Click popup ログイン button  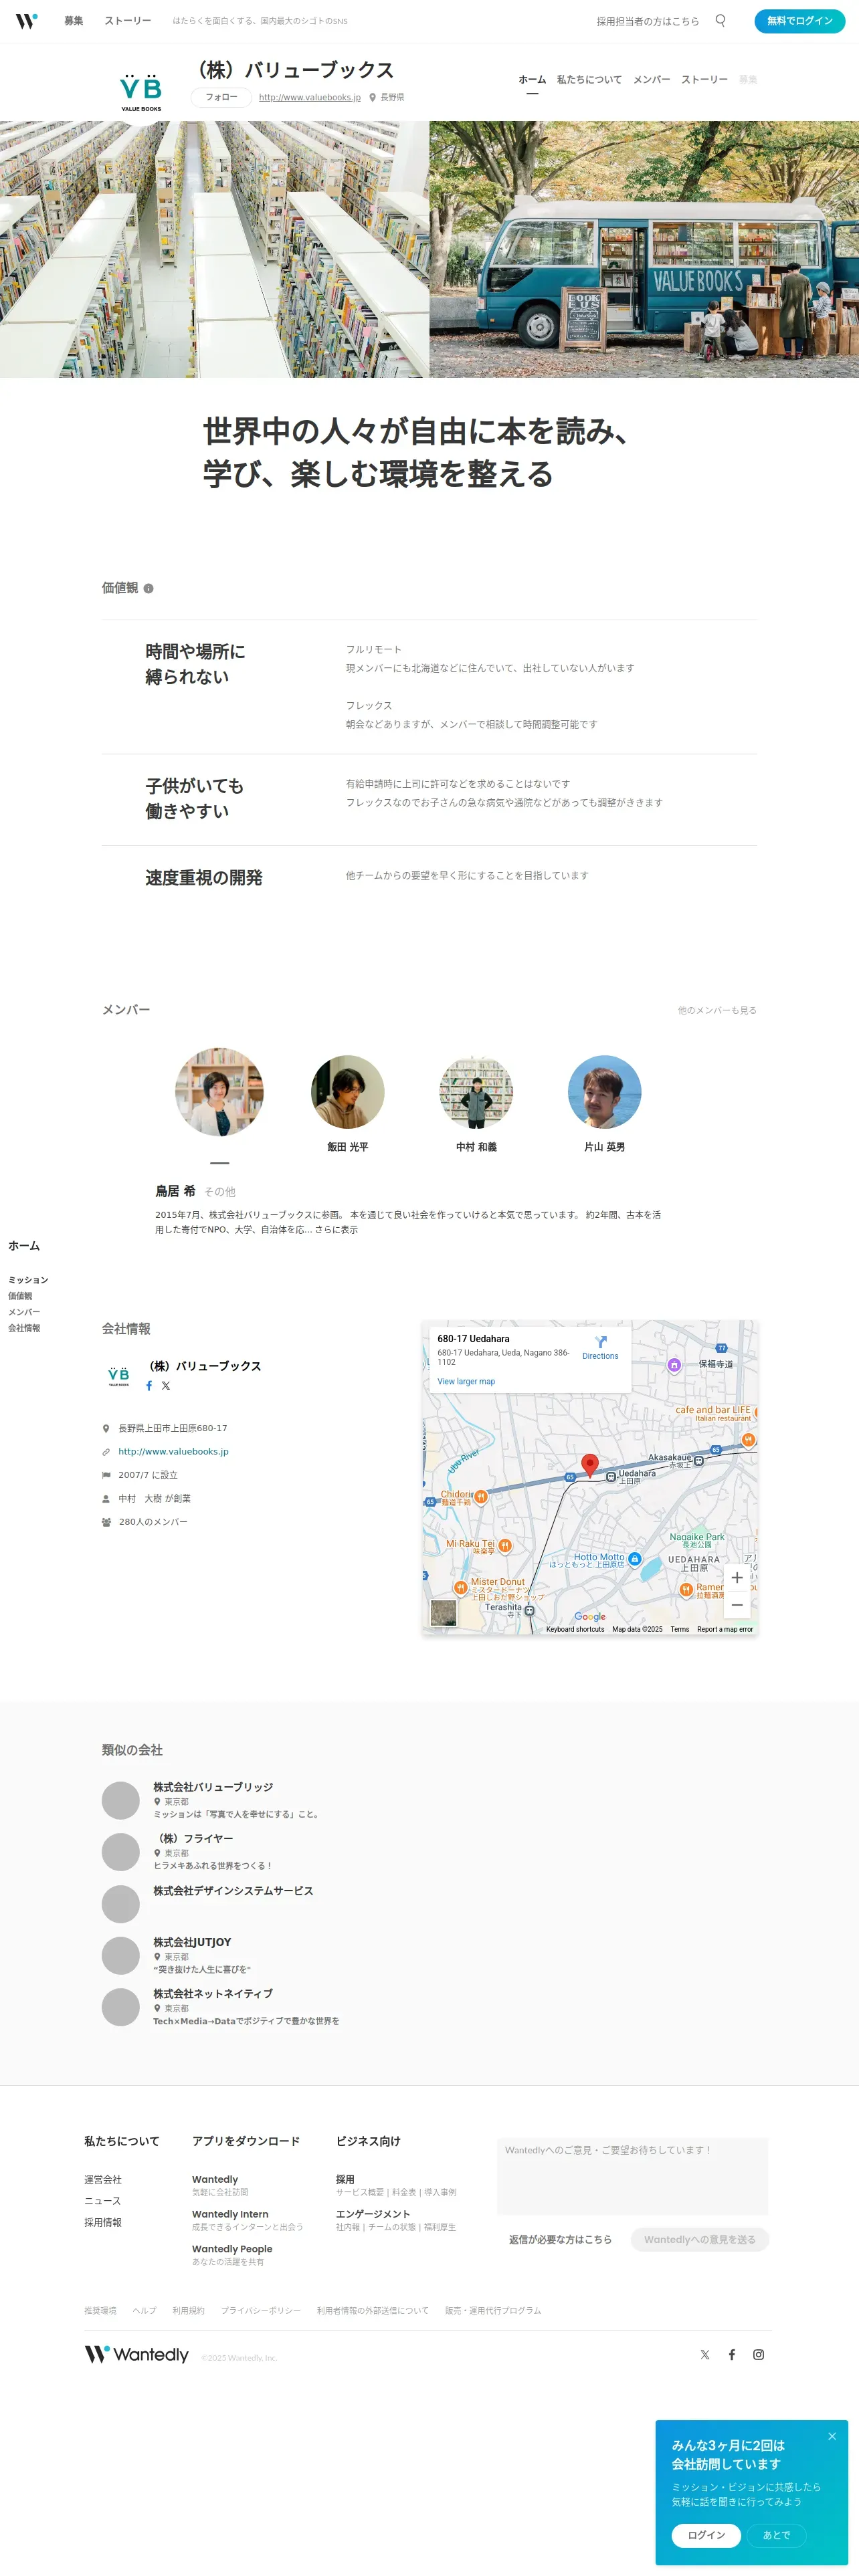706,2535
